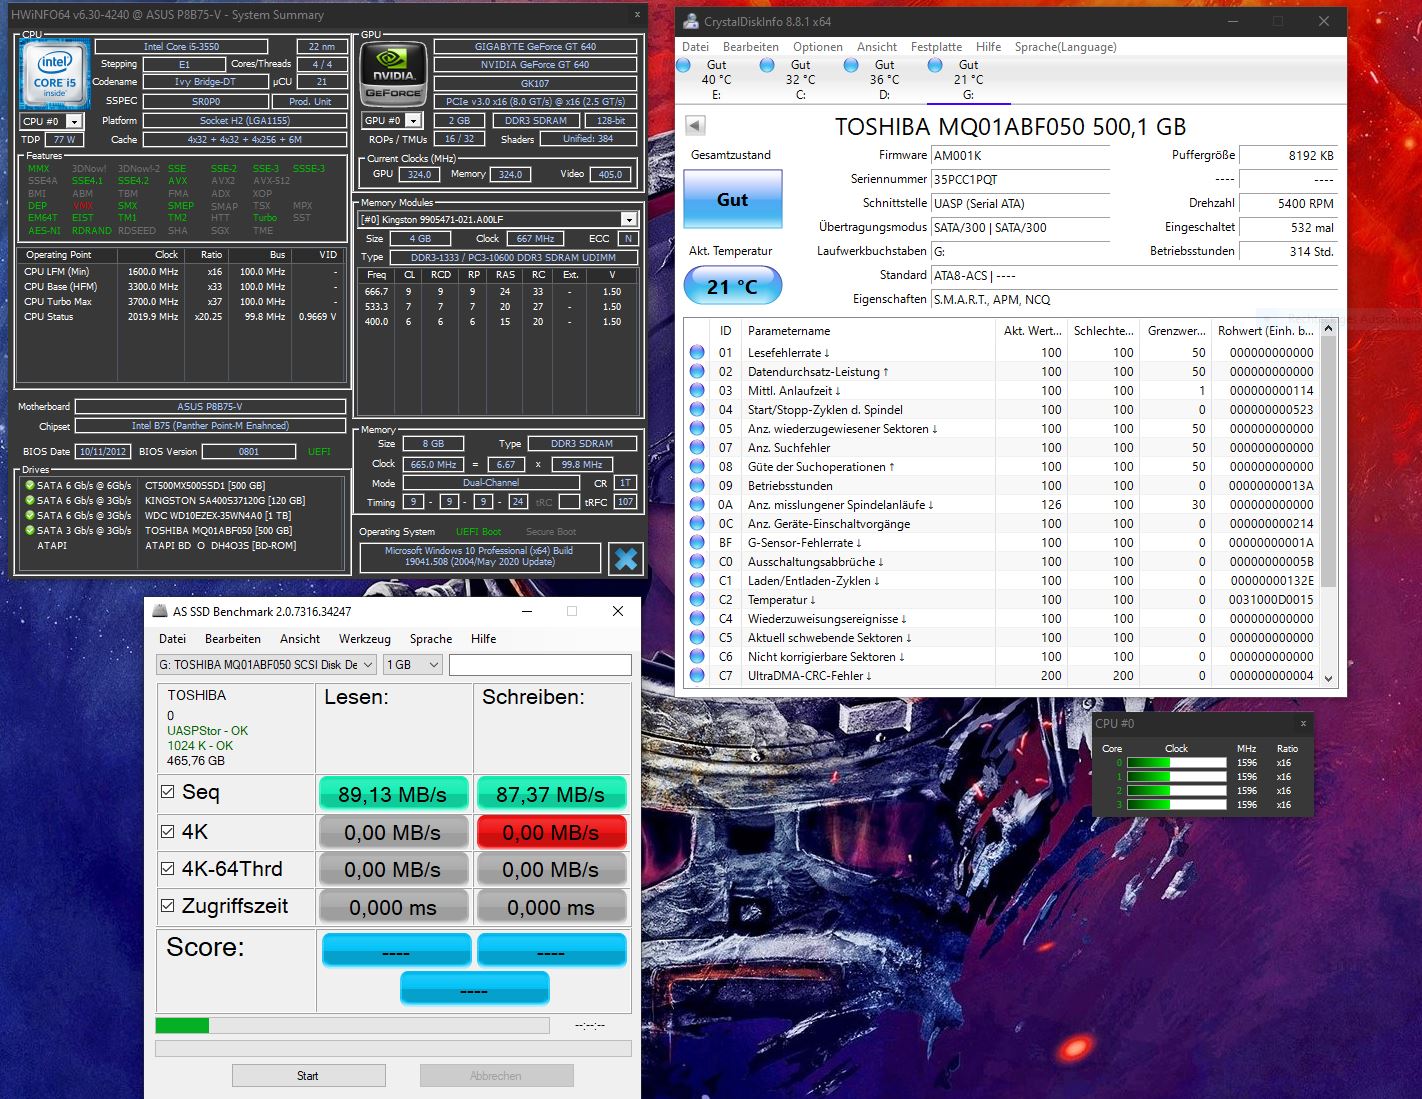This screenshot has height=1099, width=1422.
Task: Select drive G: status orb at 21 °C
Action: click(935, 65)
